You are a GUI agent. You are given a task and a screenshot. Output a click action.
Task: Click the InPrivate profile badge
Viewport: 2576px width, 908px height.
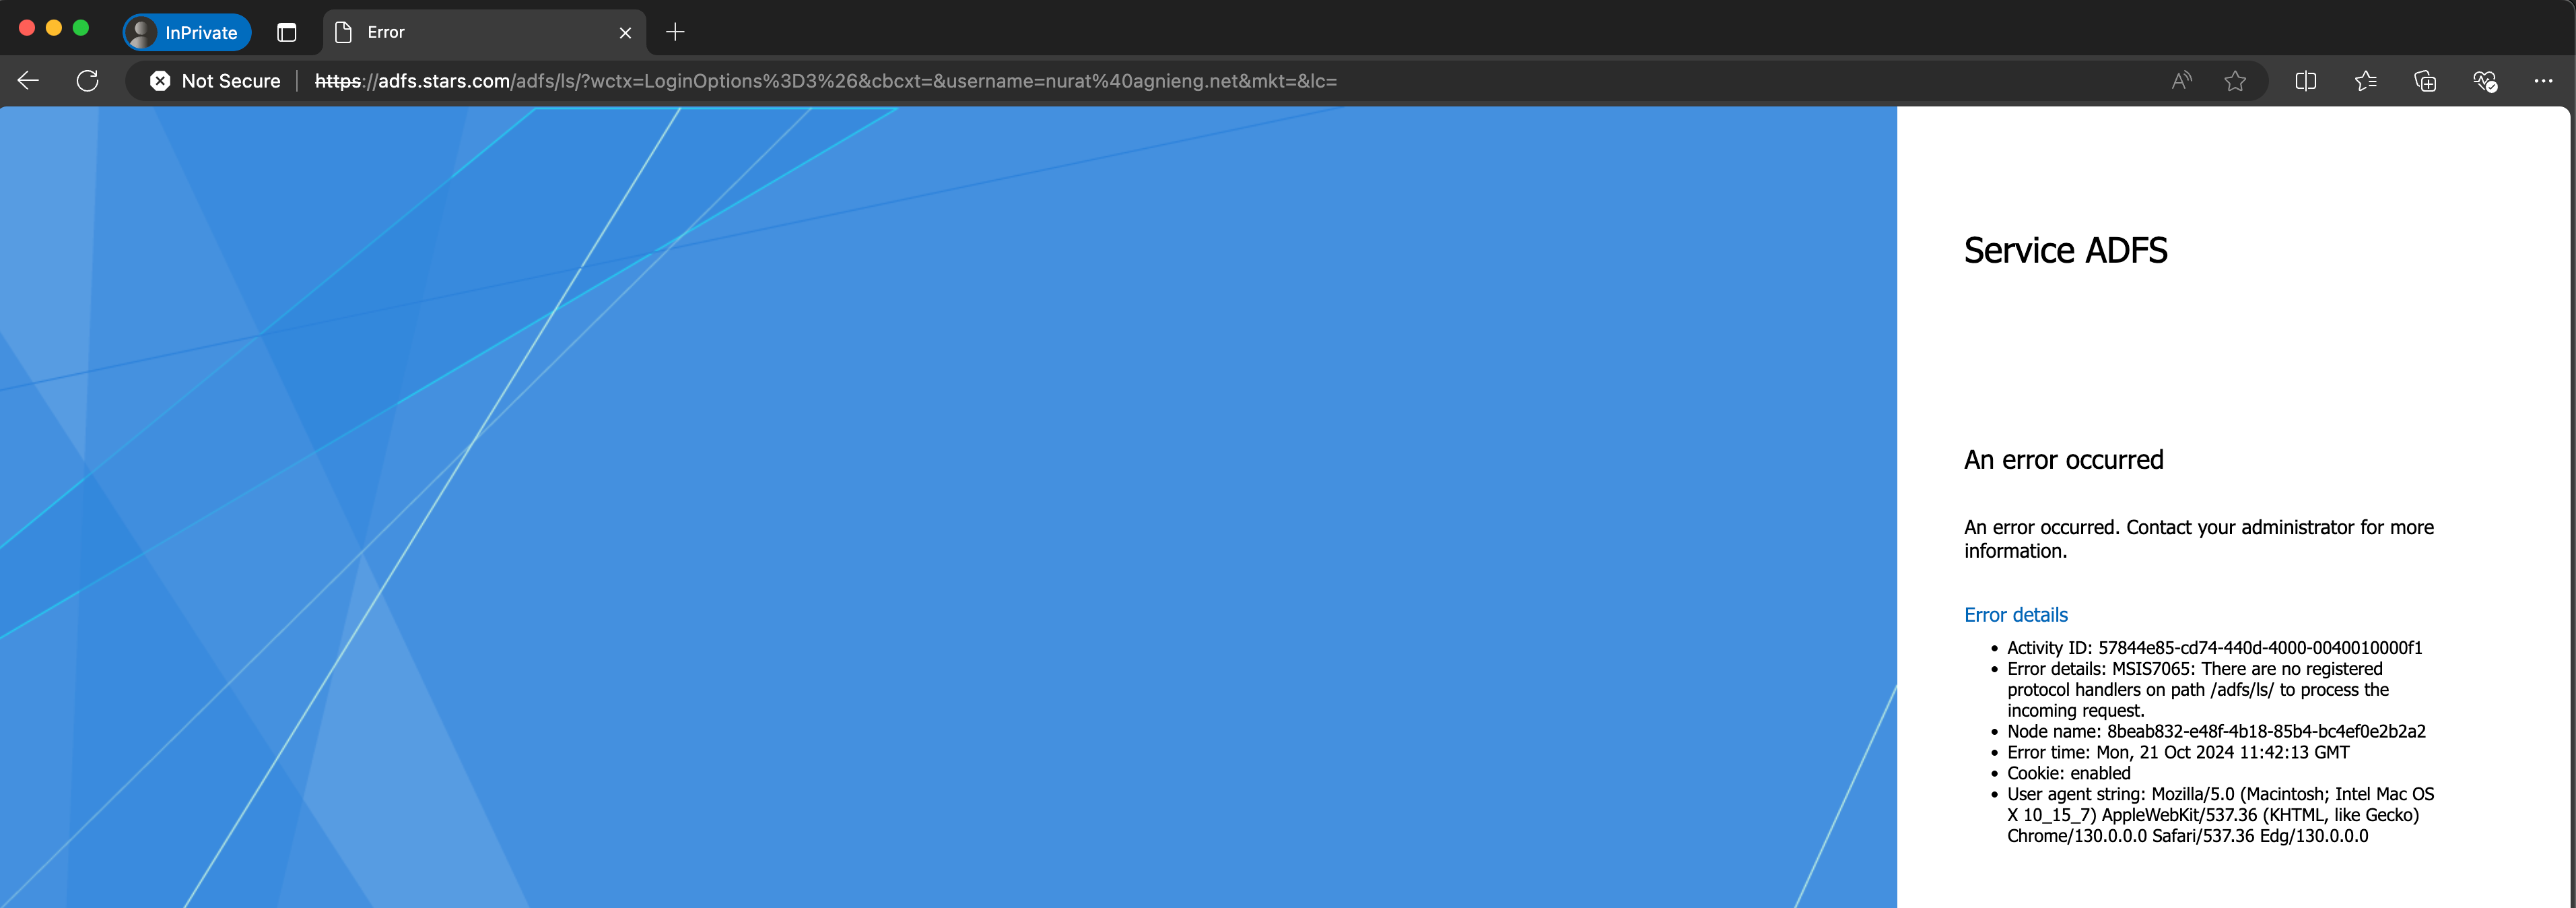coord(187,32)
